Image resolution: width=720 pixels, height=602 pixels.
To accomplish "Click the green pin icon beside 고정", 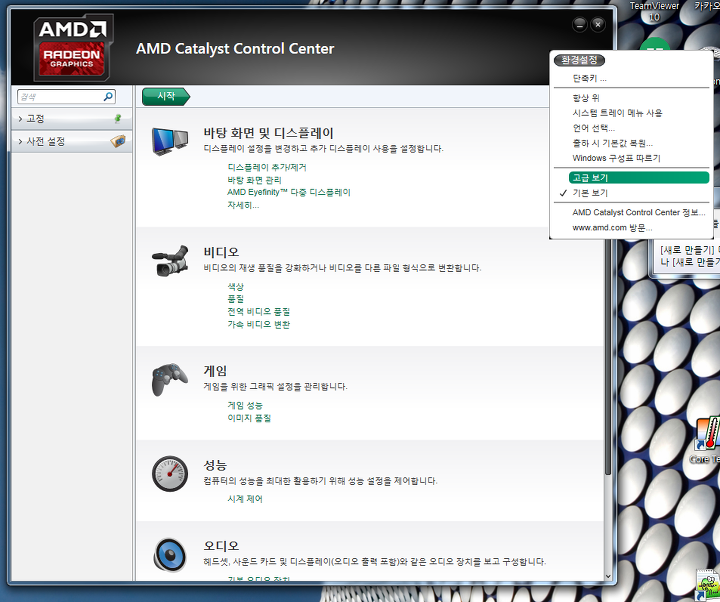I will (118, 118).
